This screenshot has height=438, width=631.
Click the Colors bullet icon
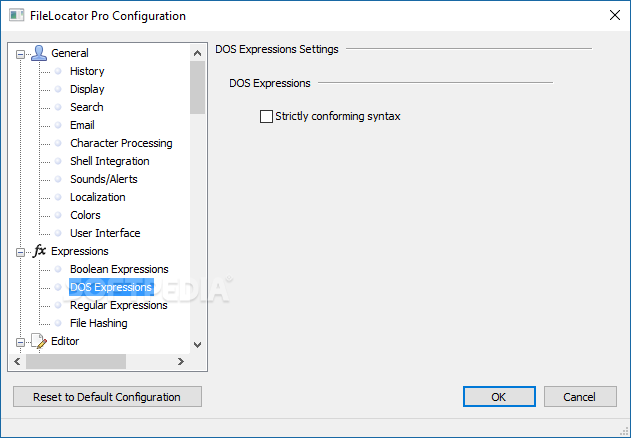[x=58, y=215]
